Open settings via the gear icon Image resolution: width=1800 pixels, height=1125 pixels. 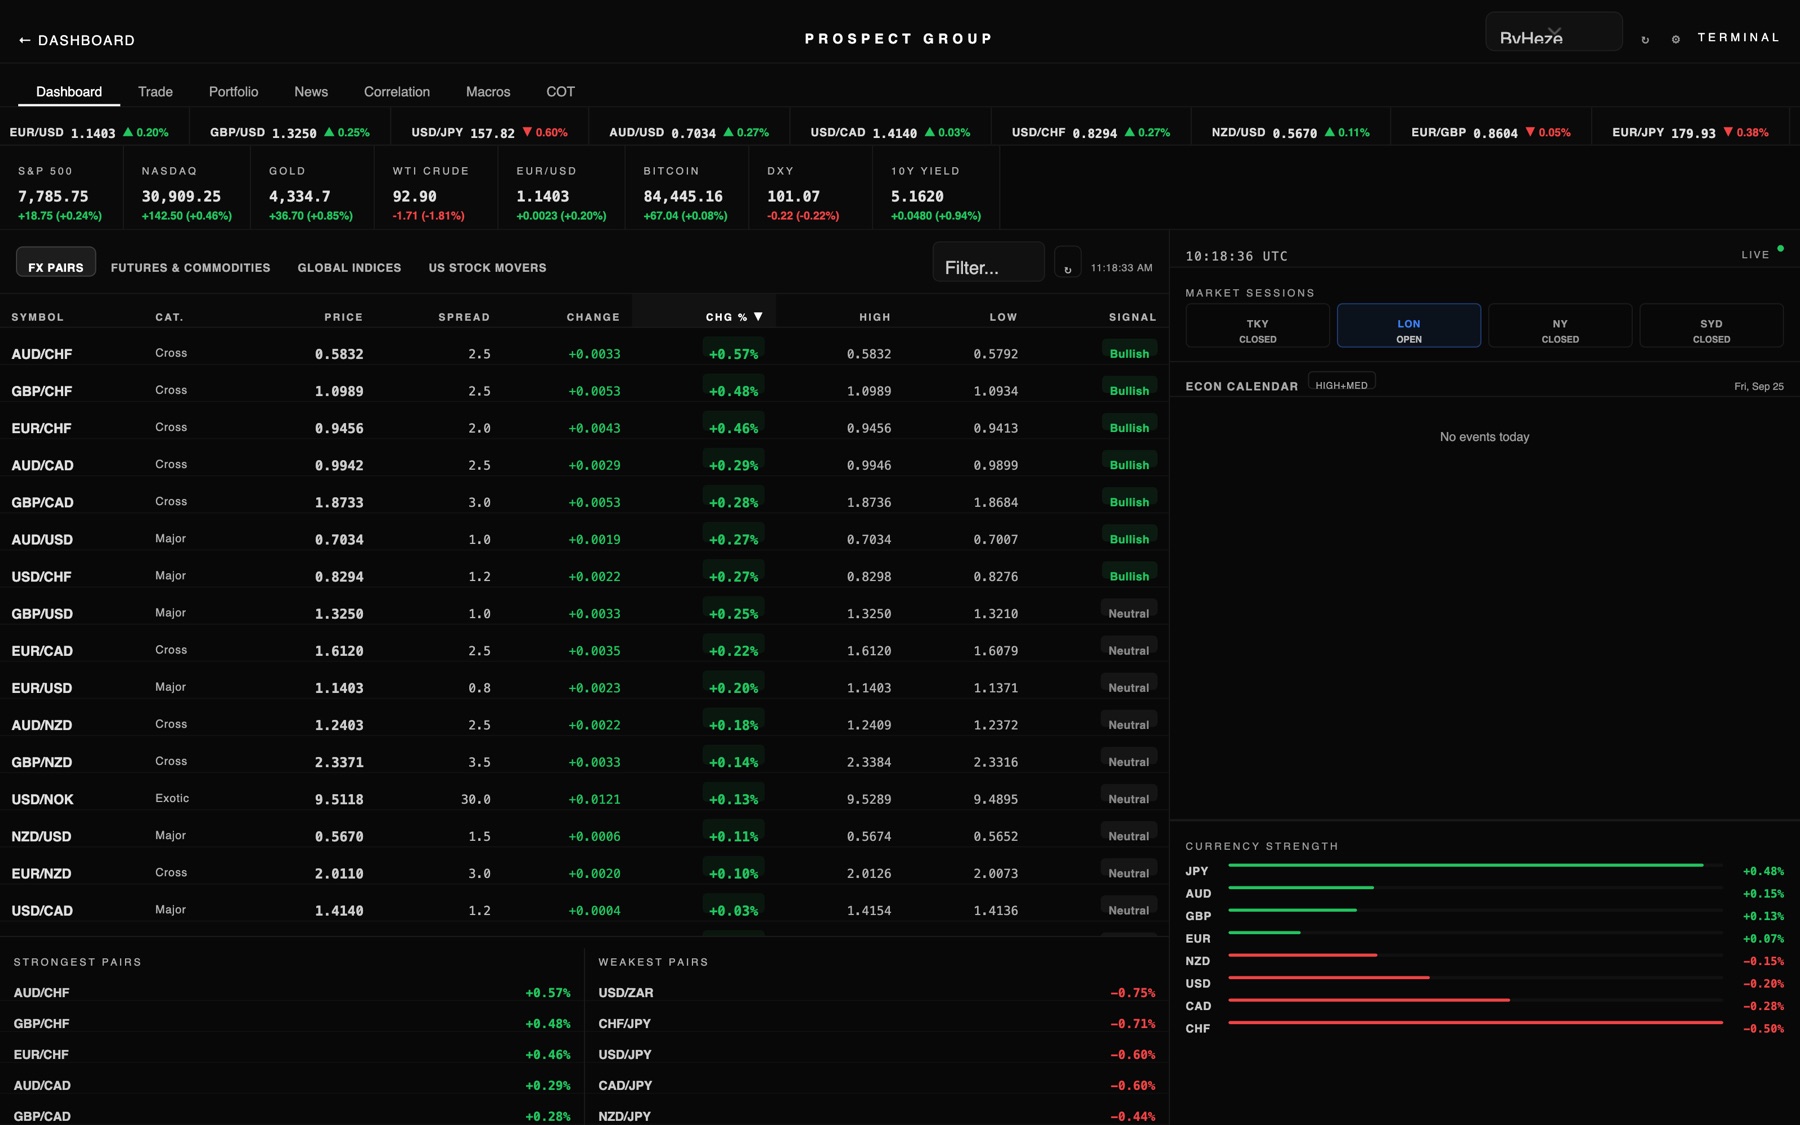[x=1676, y=39]
